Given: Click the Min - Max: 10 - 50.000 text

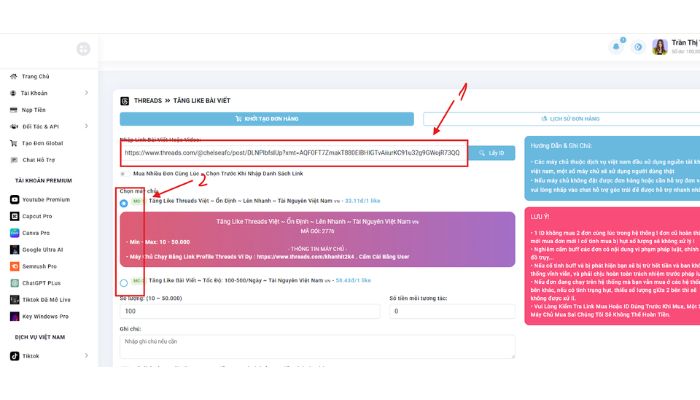Looking at the screenshot, I should pos(160,242).
